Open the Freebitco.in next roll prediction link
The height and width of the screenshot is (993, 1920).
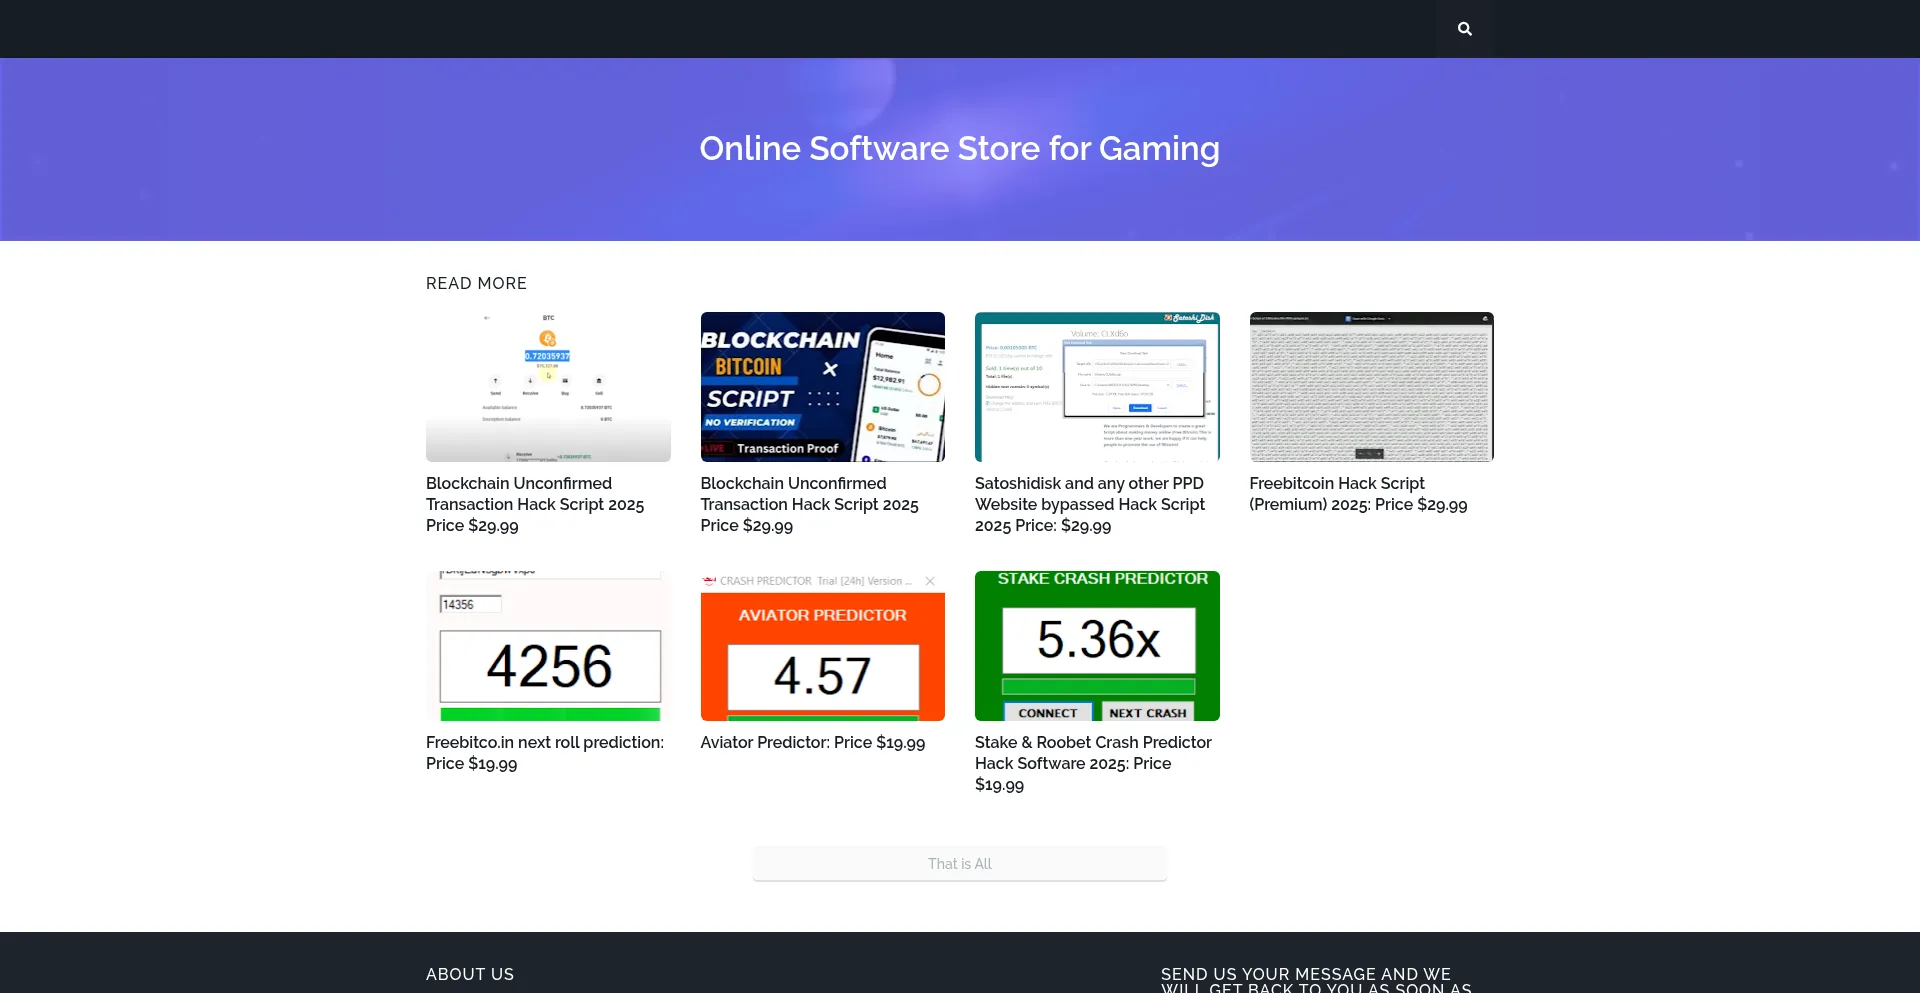[x=544, y=752]
